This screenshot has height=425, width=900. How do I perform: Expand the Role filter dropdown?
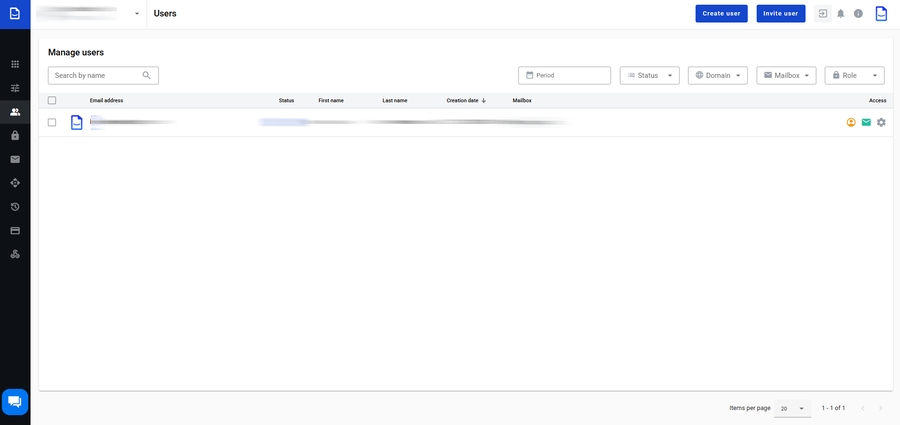854,75
